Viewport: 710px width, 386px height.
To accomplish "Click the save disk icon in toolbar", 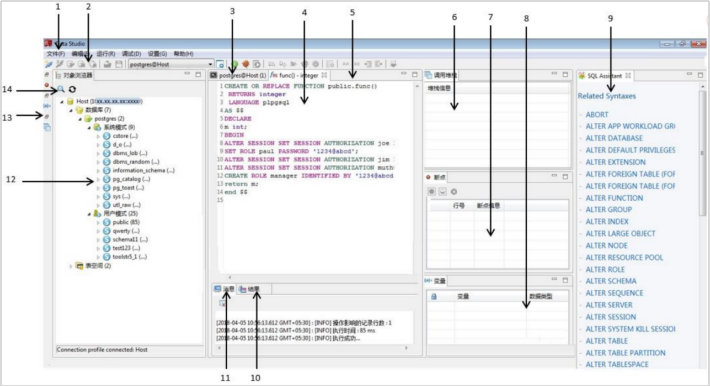I will point(118,64).
